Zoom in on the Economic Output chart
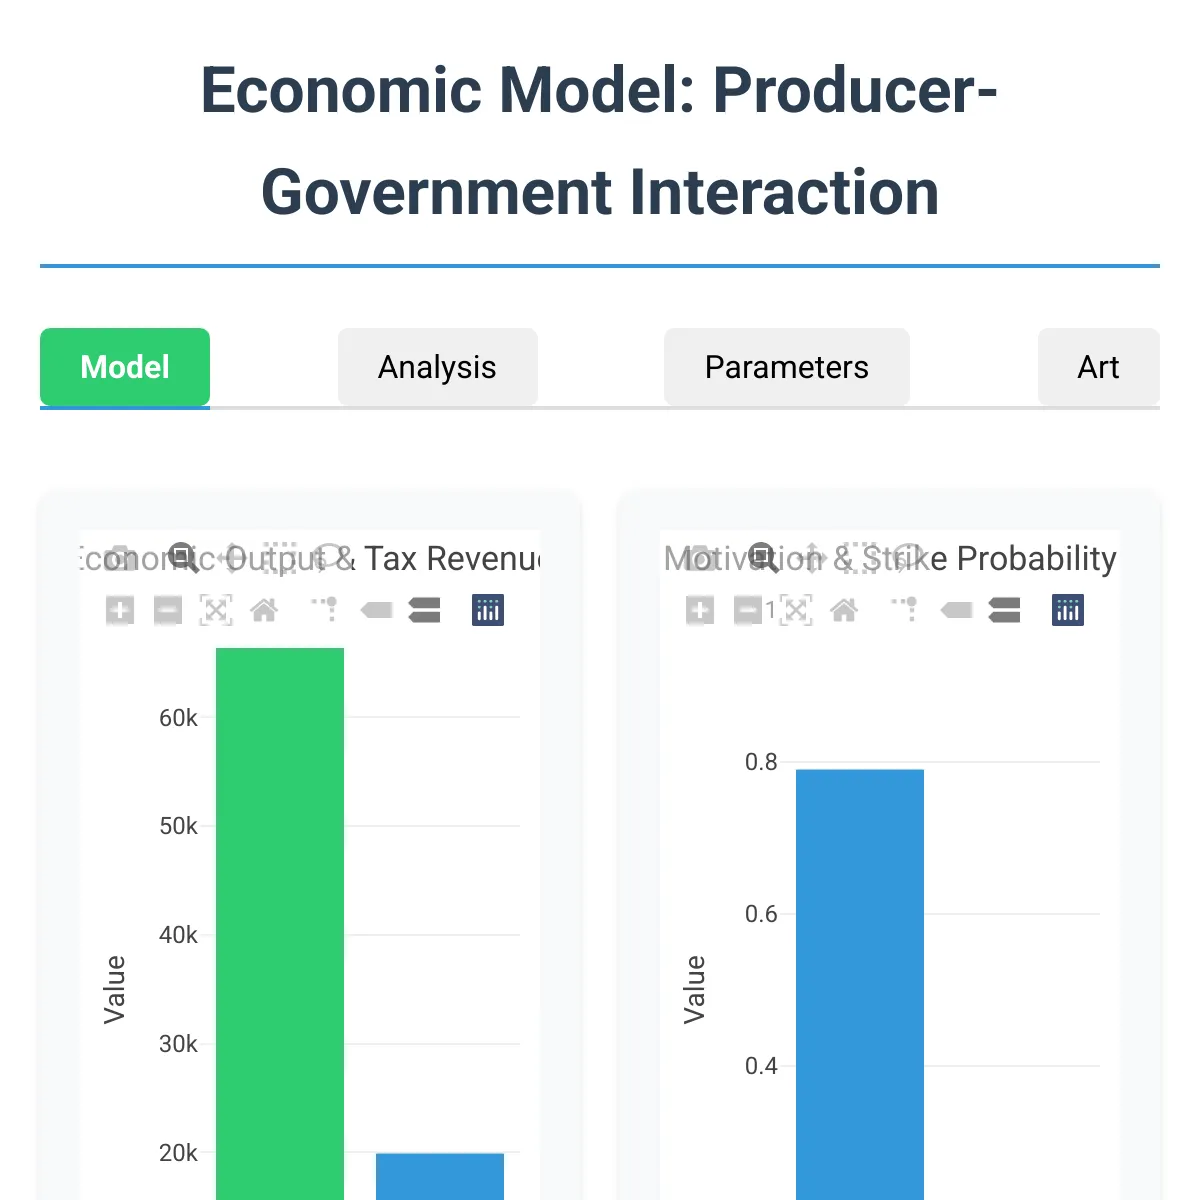Viewport: 1200px width, 1200px height. (x=120, y=610)
